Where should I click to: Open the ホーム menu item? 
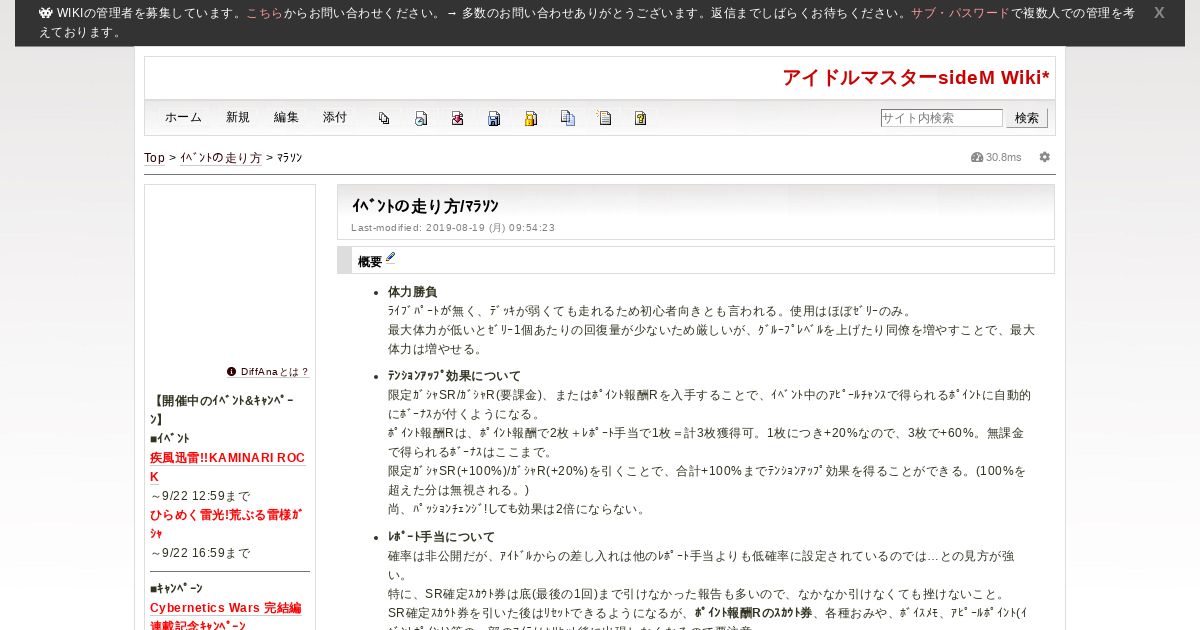[184, 118]
